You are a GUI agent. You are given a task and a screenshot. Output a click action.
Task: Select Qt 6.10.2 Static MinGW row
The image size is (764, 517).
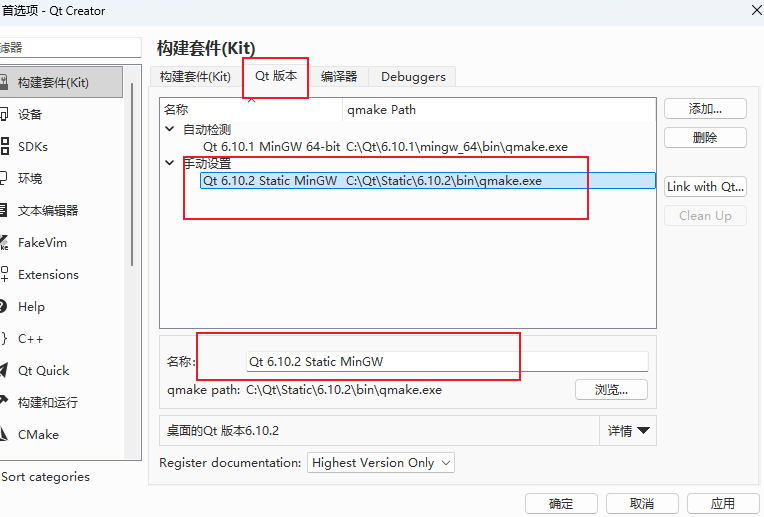click(427, 181)
